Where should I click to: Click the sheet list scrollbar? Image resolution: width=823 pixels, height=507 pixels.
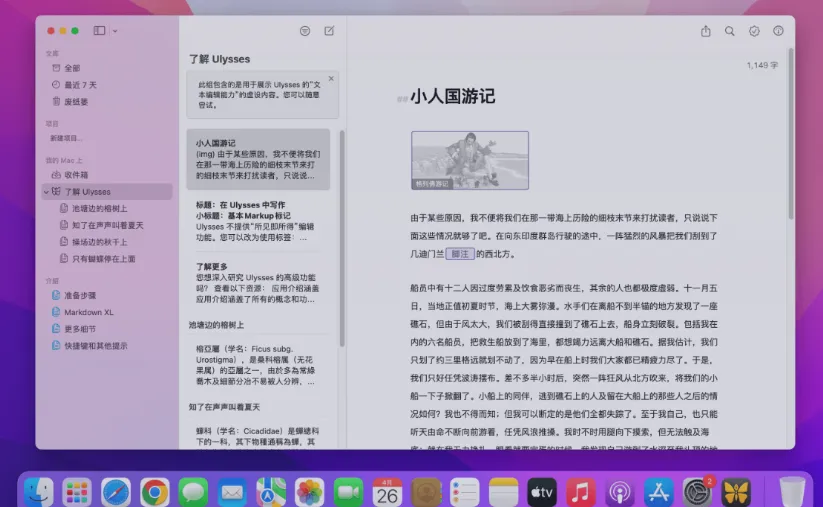click(x=342, y=239)
